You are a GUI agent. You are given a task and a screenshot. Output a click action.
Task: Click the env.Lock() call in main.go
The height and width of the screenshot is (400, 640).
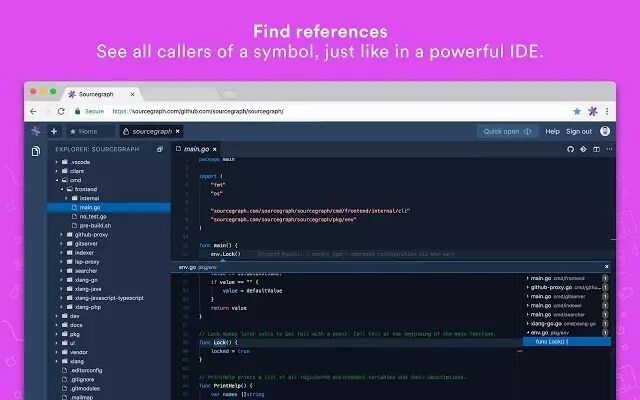[x=226, y=254]
